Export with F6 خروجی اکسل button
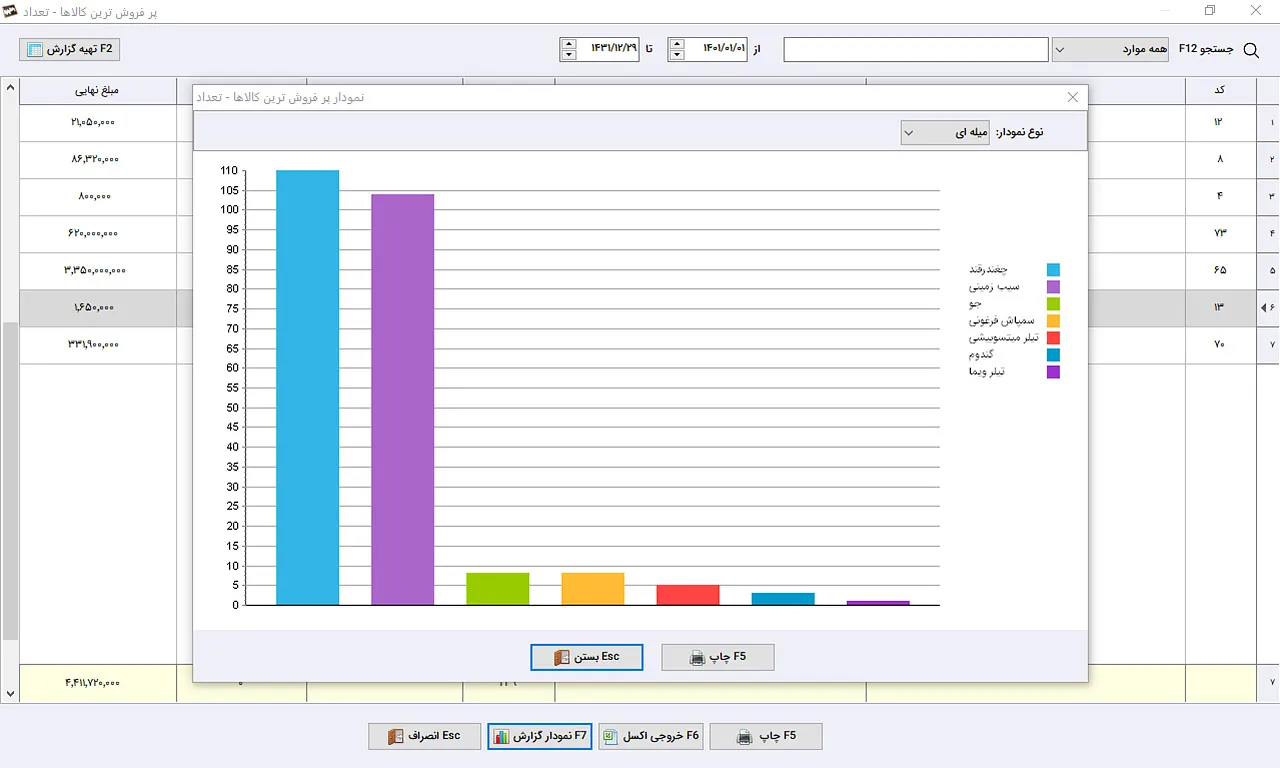 click(651, 736)
